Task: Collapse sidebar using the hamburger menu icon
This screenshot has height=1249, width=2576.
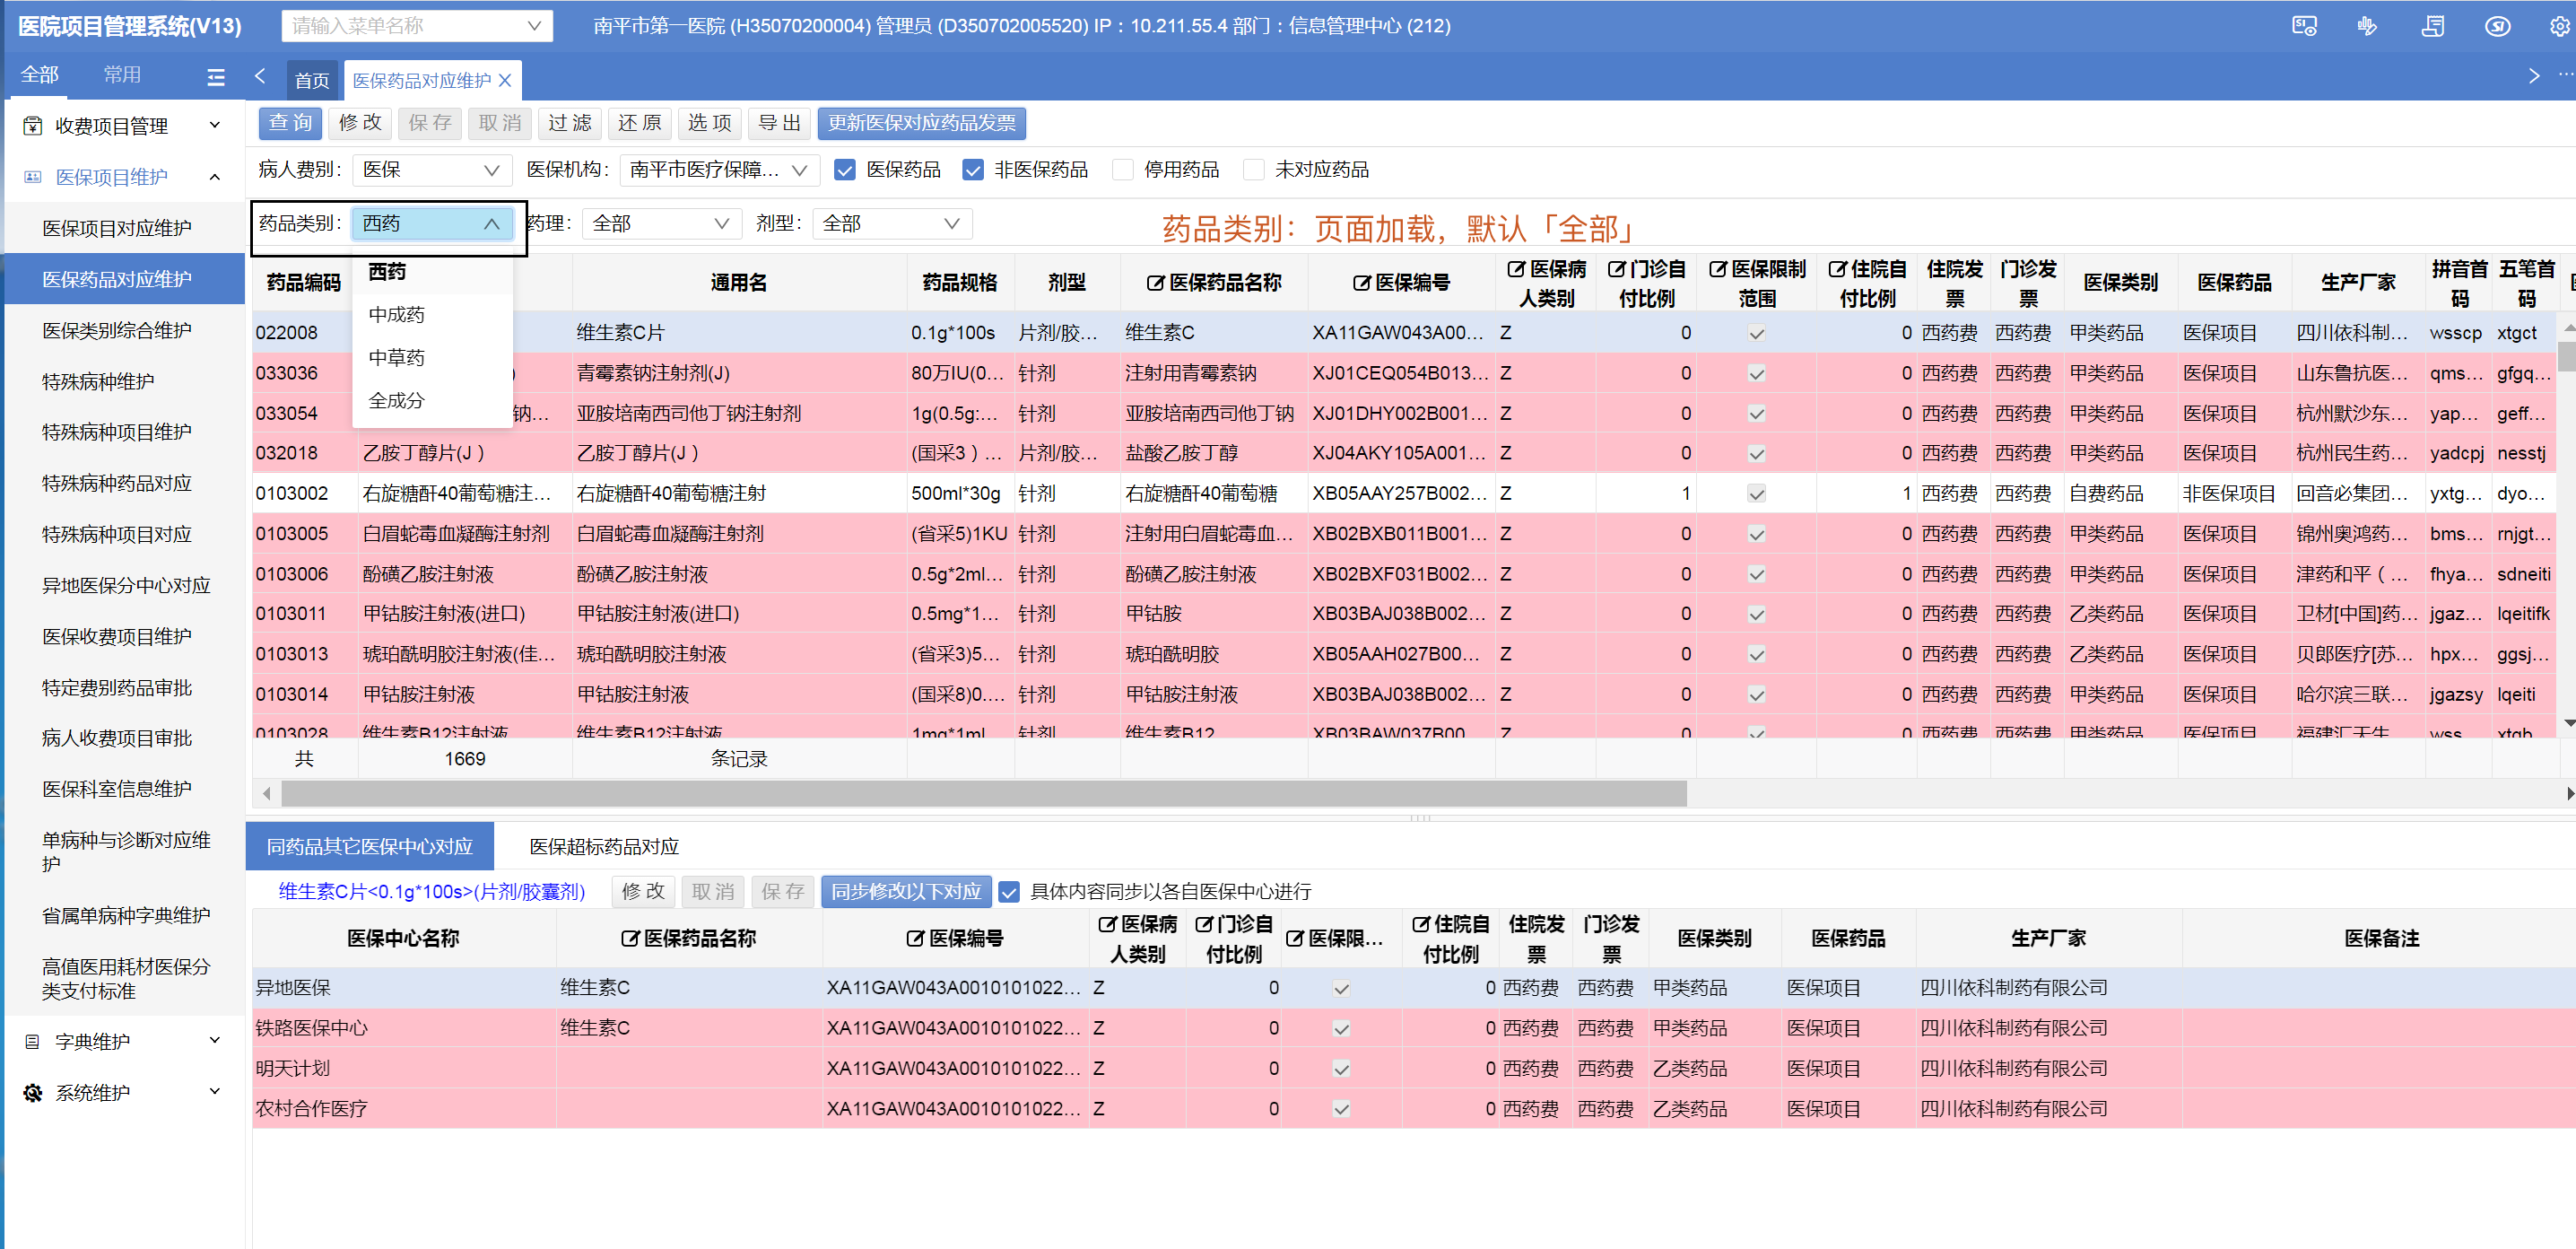Action: tap(216, 77)
